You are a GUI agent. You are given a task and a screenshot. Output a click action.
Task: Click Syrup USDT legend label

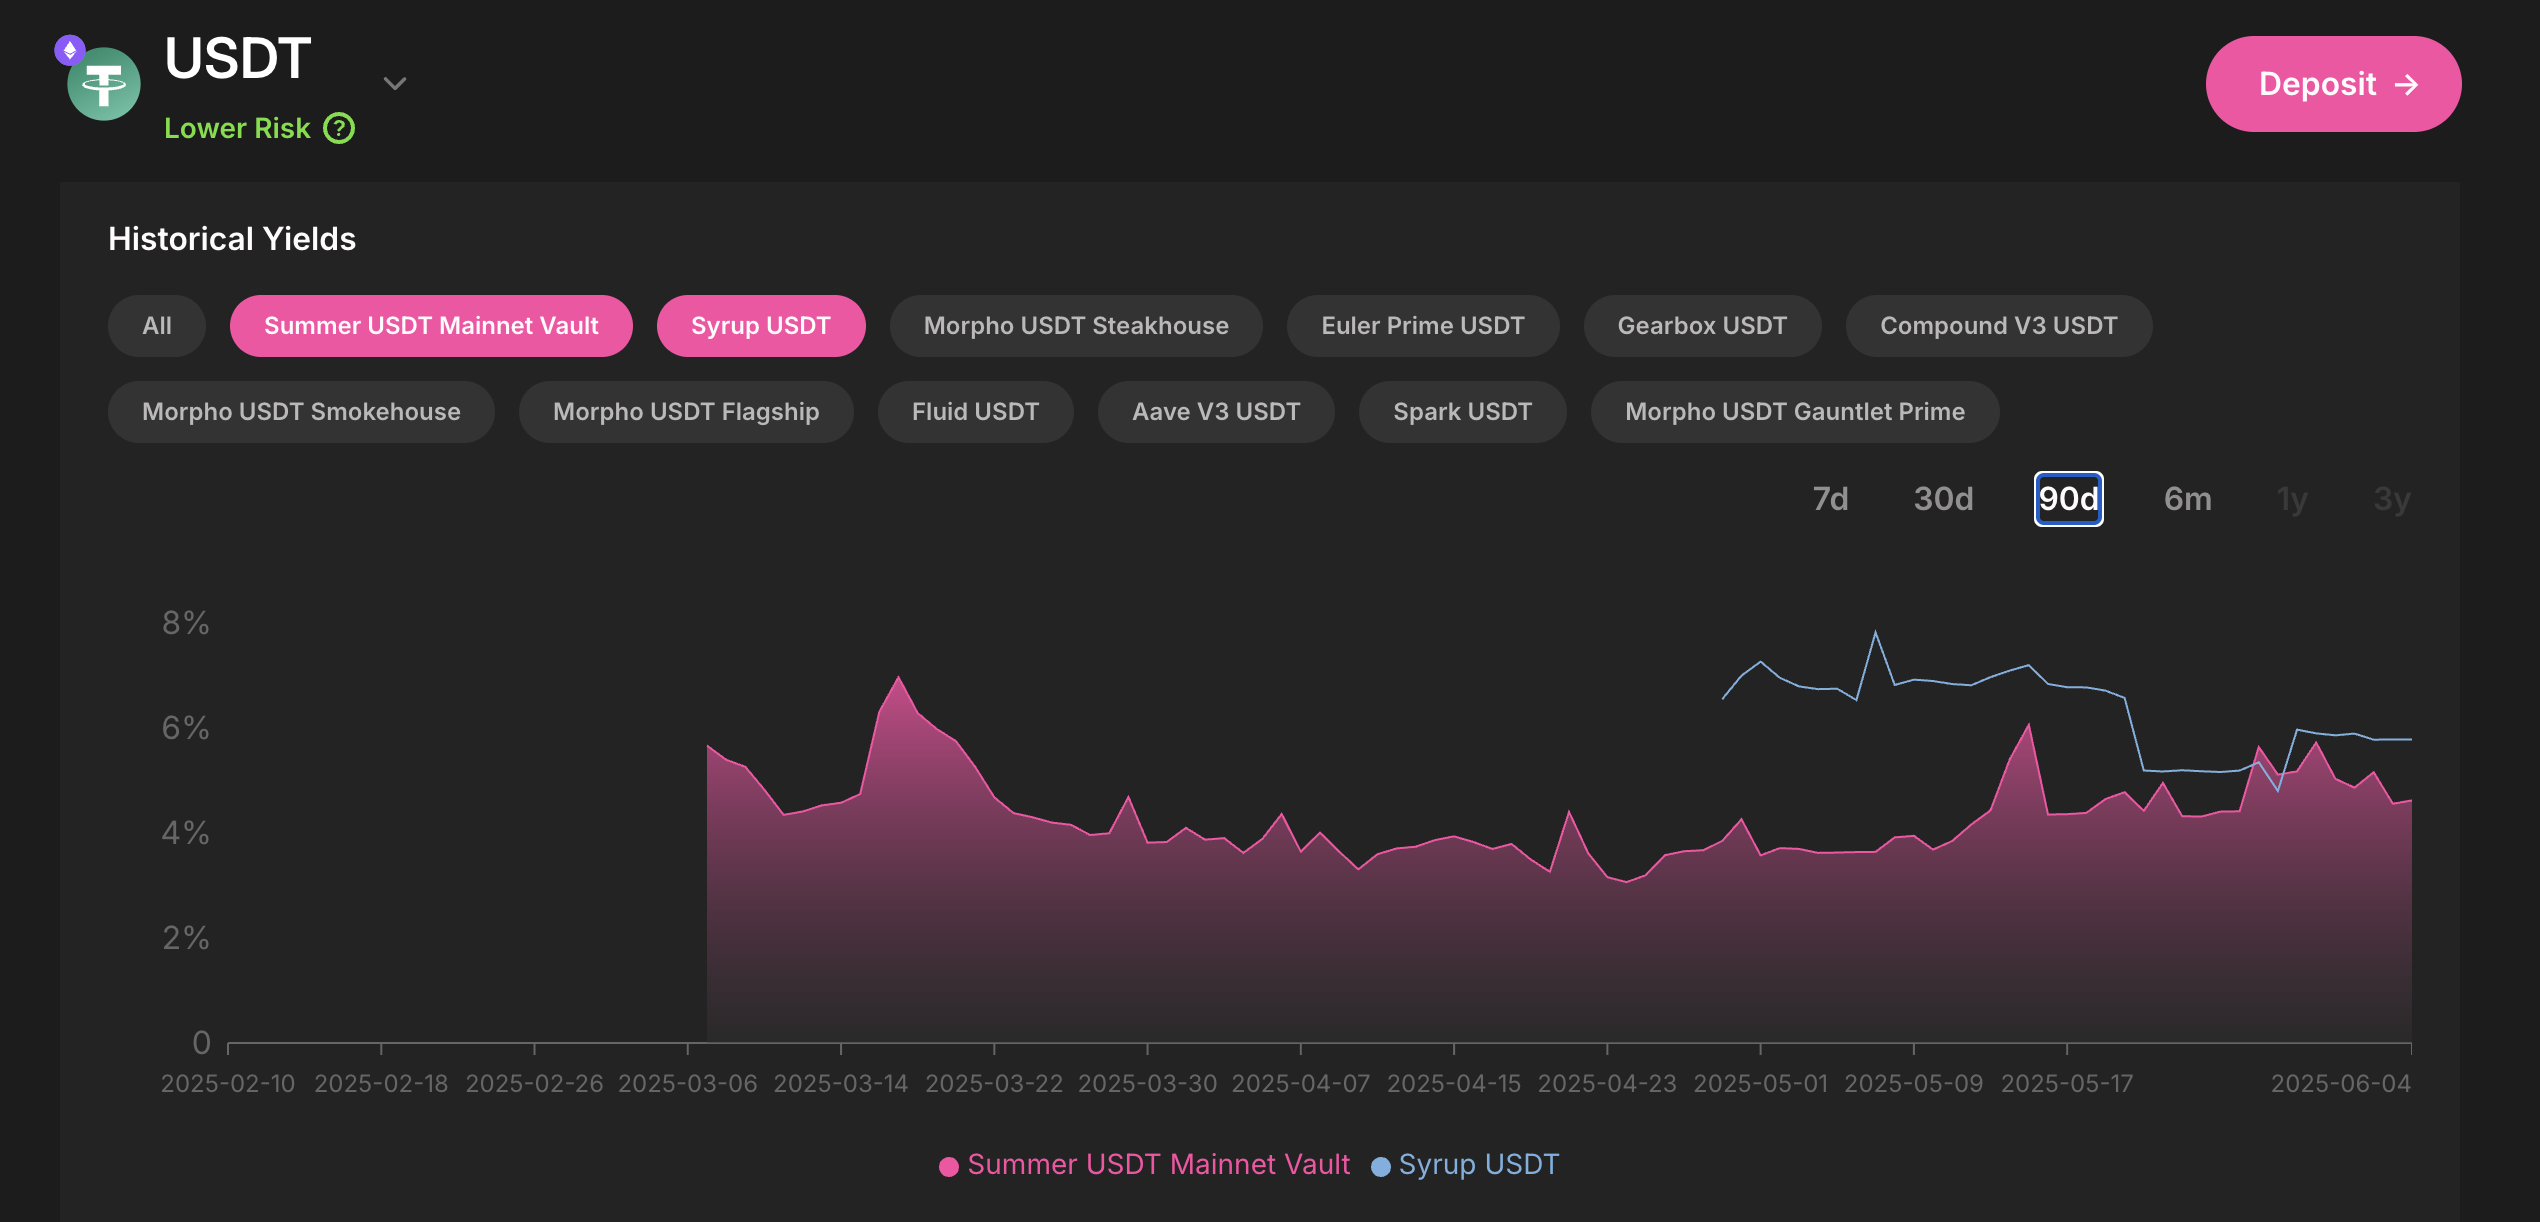pos(1478,1165)
